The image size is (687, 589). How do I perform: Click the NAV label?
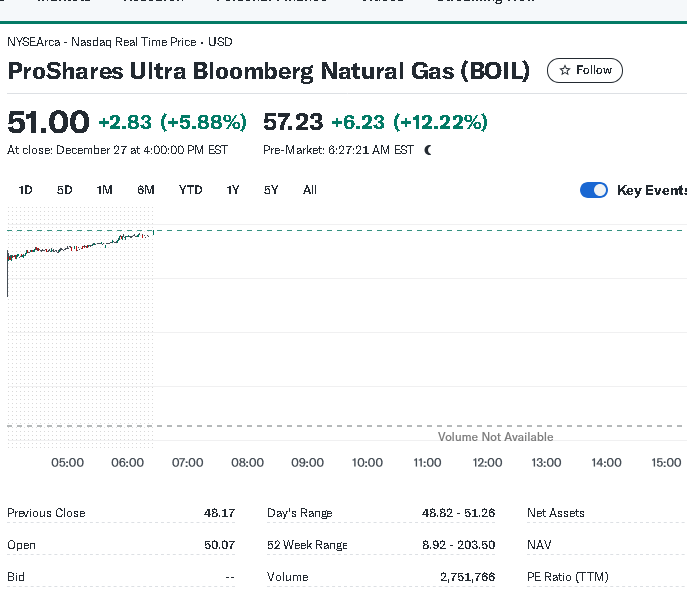click(x=539, y=545)
